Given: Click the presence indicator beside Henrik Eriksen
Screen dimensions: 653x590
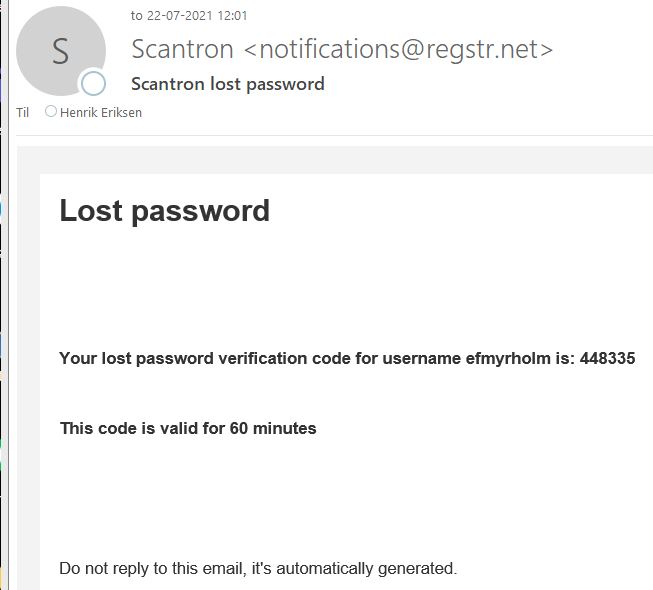Looking at the screenshot, I should [x=51, y=112].
